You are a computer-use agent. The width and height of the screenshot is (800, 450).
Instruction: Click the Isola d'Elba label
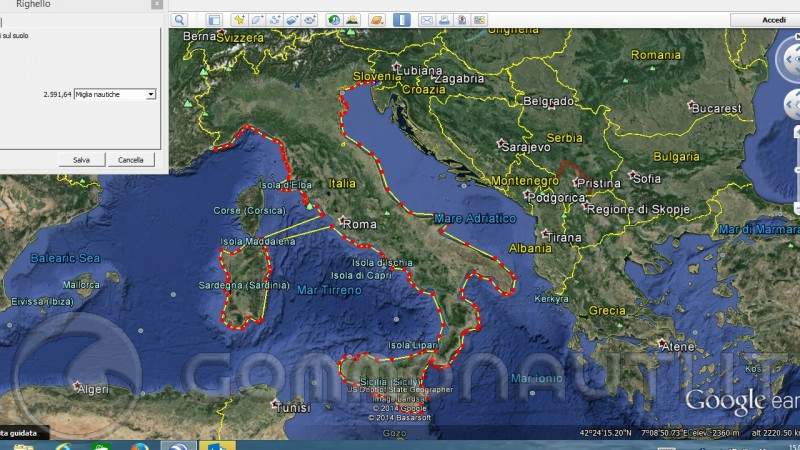[286, 185]
